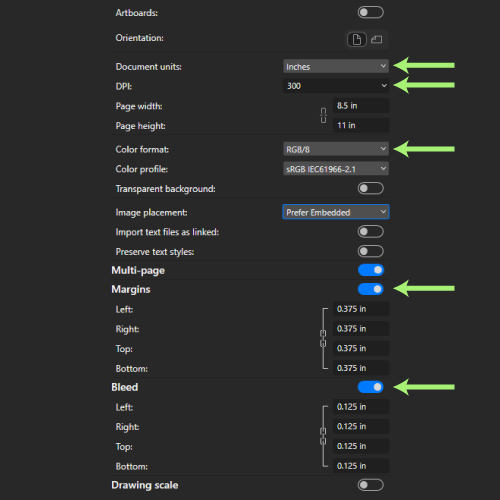
Task: Open the Document units dropdown
Action: pos(336,66)
